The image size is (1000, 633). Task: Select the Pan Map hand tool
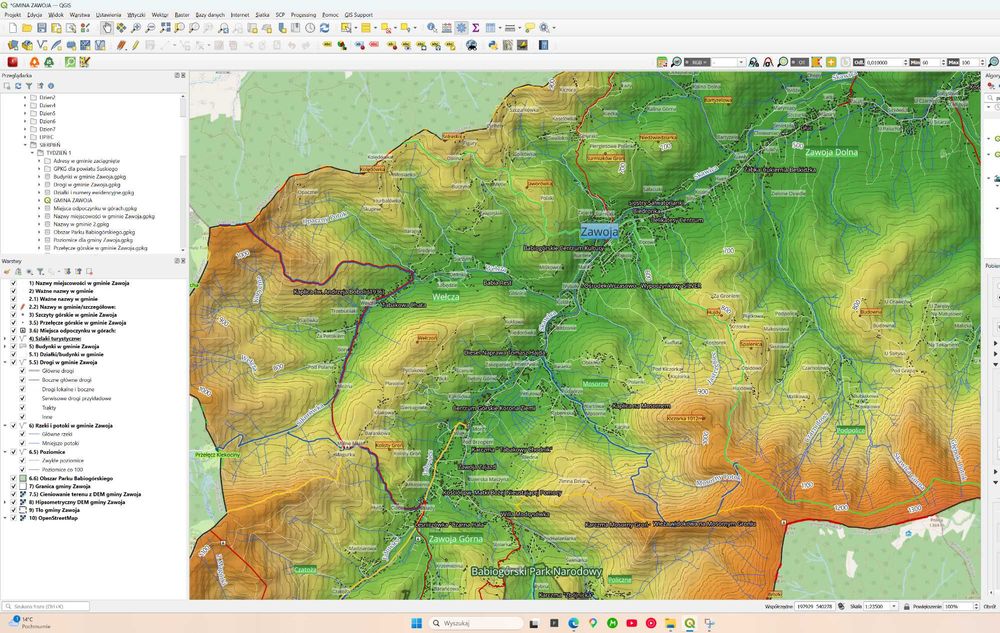coord(107,28)
